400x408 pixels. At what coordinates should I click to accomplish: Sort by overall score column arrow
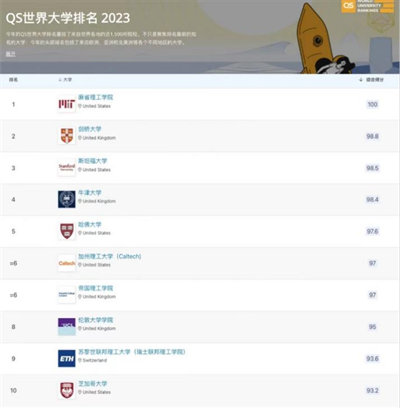[x=361, y=80]
